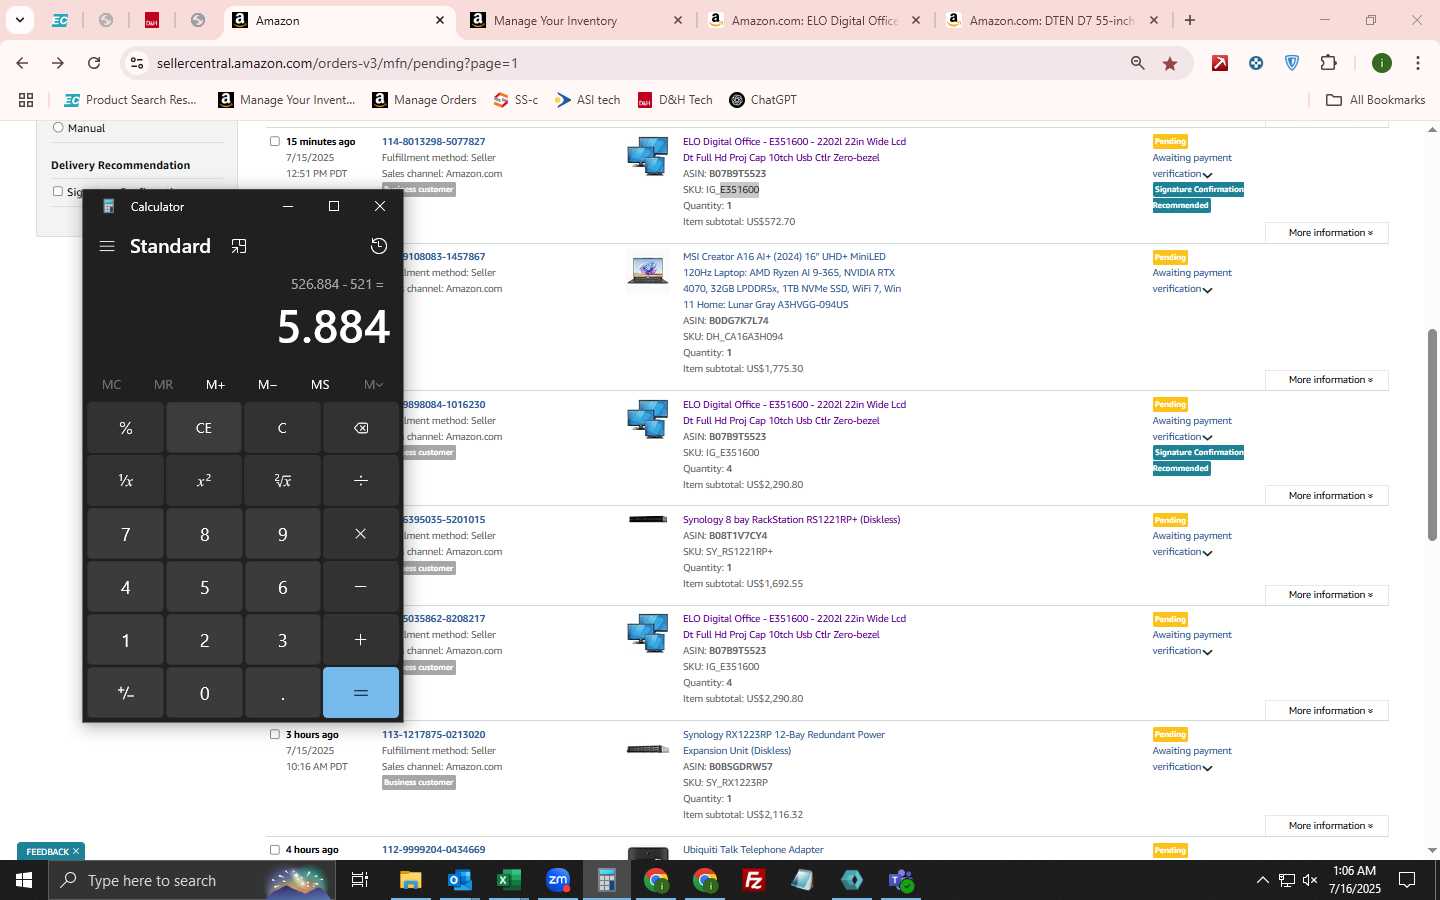Open order link 113-1217875-0213020
The width and height of the screenshot is (1440, 900).
pos(433,734)
